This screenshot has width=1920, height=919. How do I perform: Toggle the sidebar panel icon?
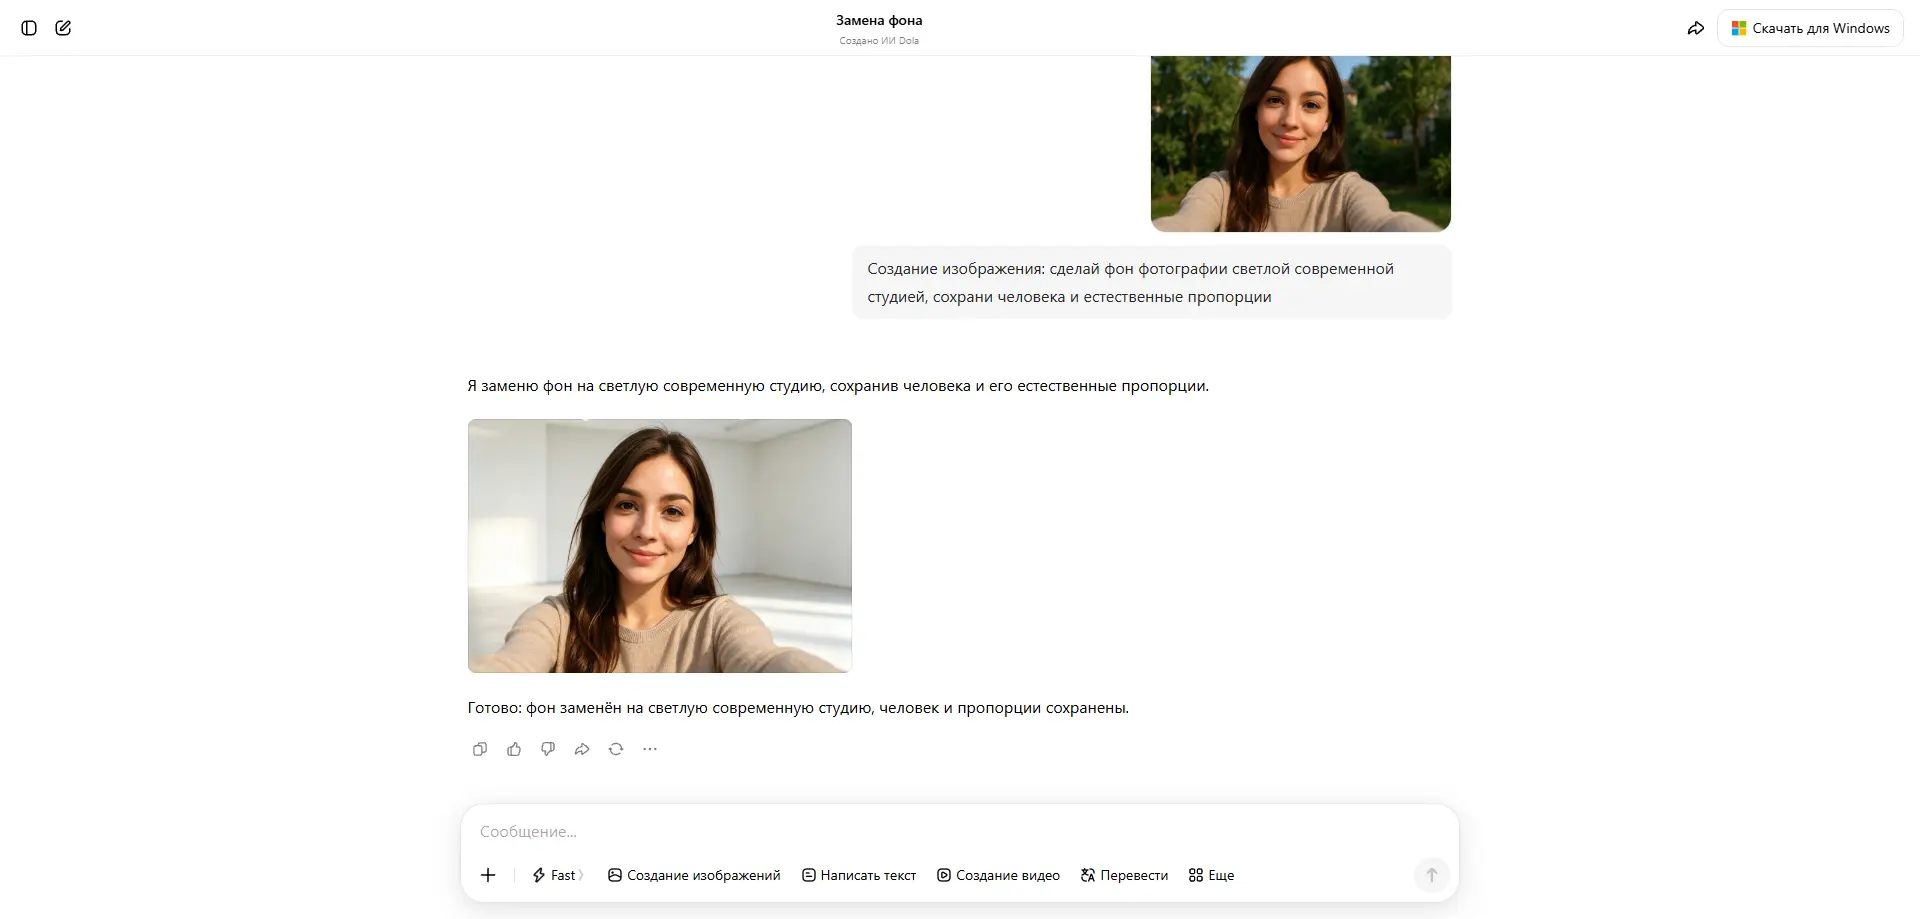pos(29,28)
